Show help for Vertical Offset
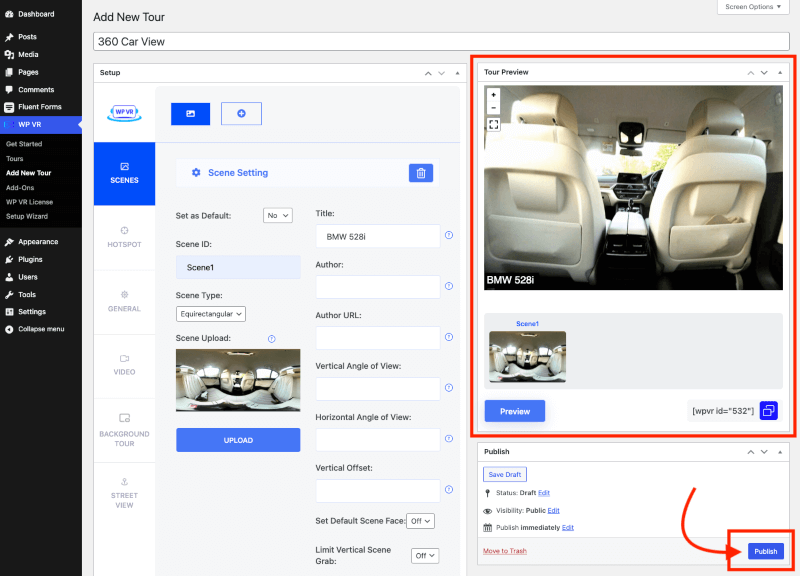Viewport: 800px width, 576px height. point(449,490)
